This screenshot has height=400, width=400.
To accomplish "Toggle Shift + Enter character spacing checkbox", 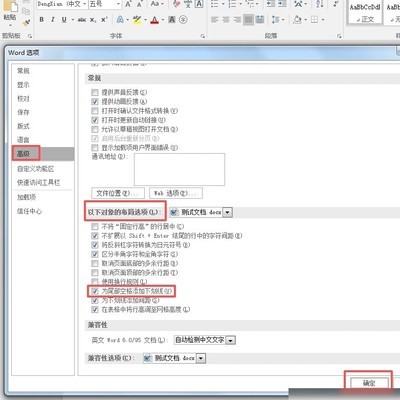I will [95, 236].
